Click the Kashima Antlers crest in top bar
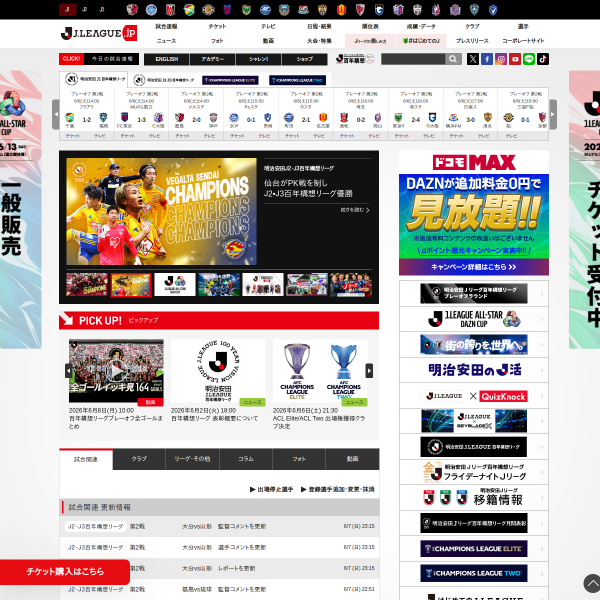Screen dimensions: 600x600 coord(132,10)
